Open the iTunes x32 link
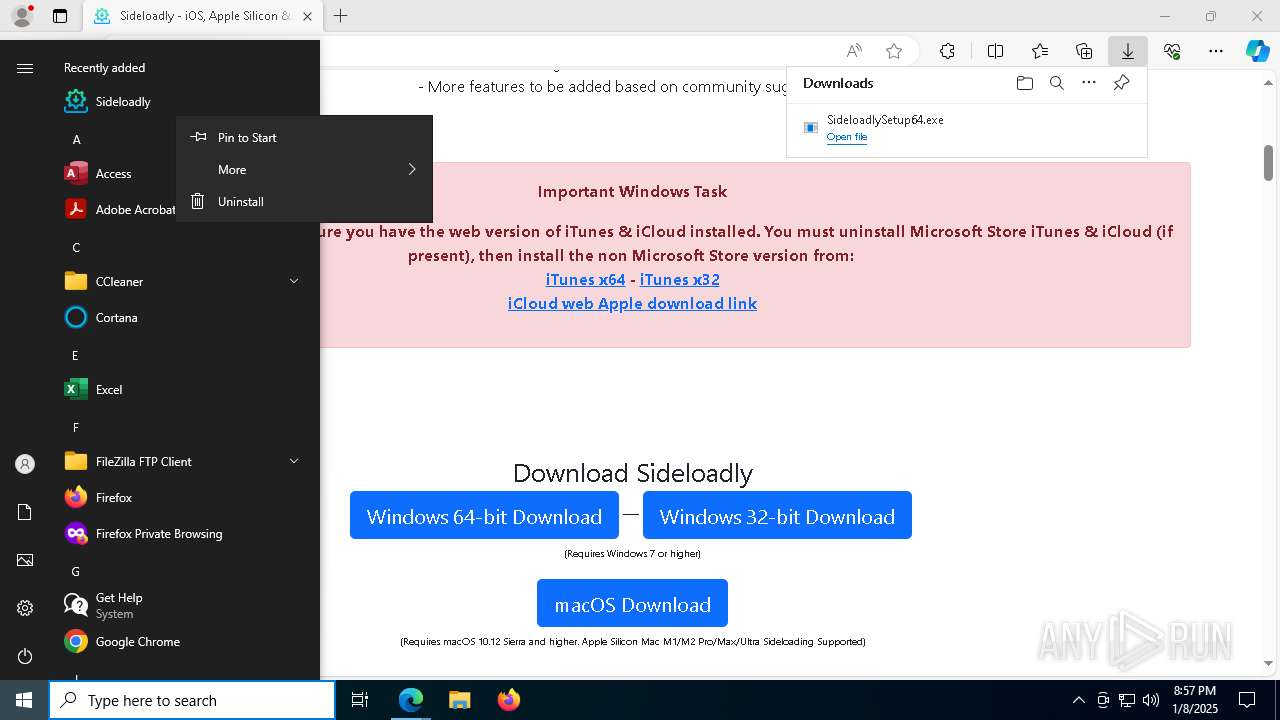 tap(679, 279)
